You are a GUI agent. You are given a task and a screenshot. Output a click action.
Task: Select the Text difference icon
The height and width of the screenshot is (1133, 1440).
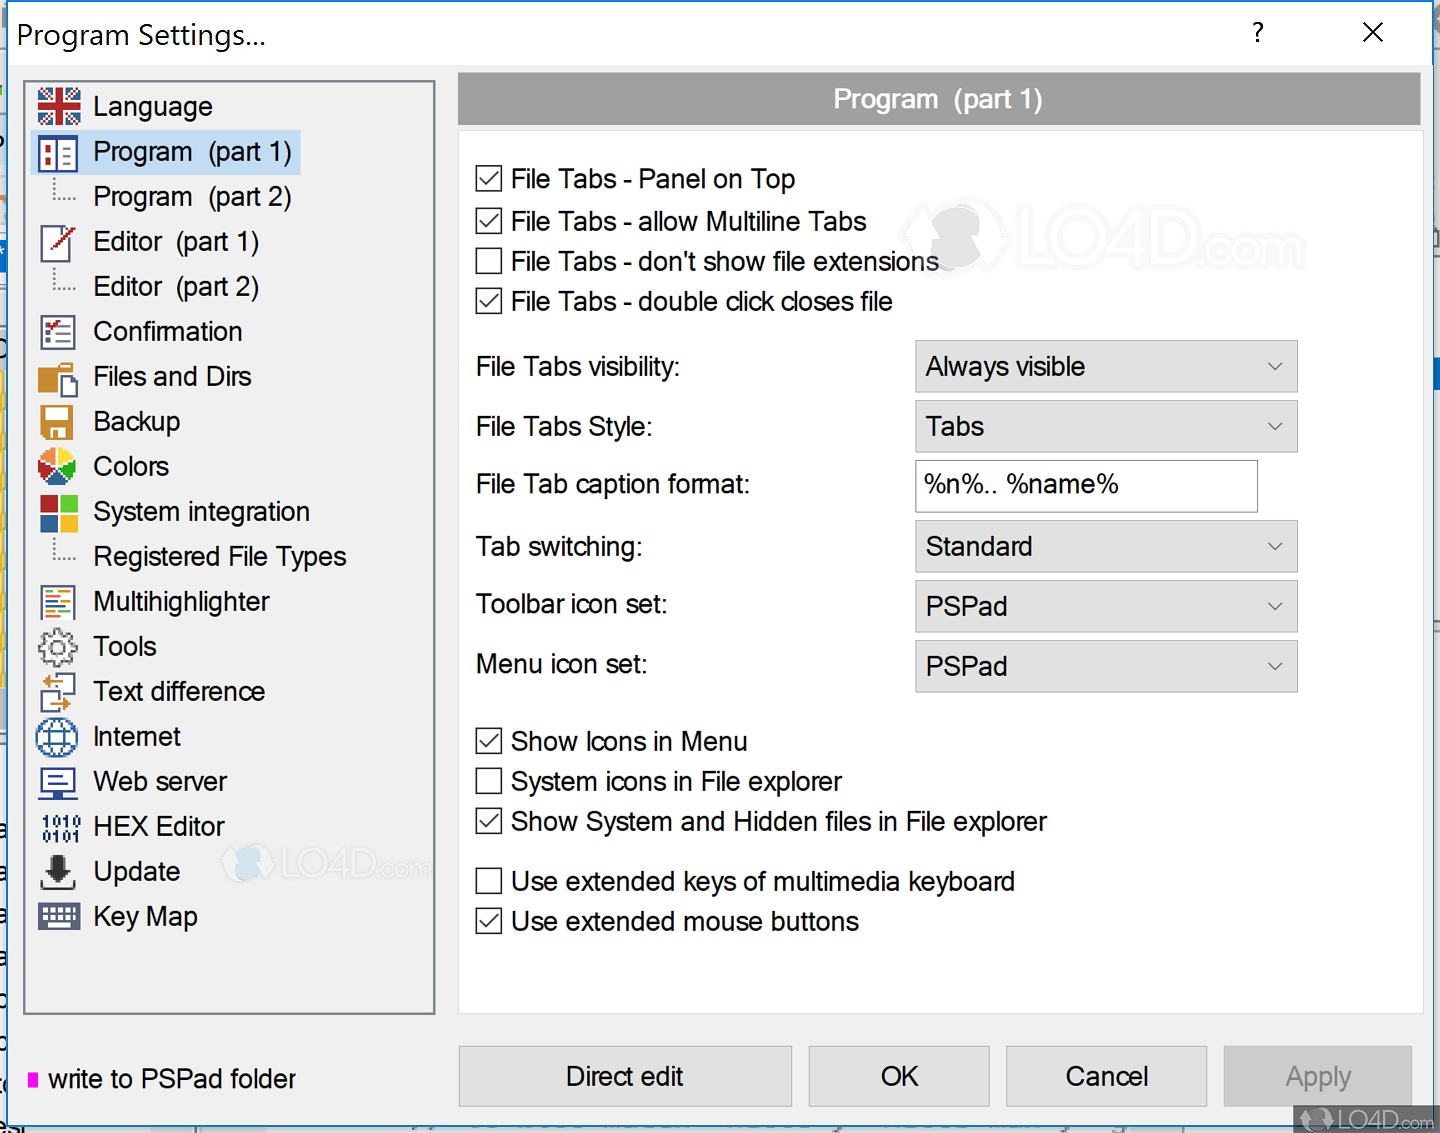coord(58,691)
